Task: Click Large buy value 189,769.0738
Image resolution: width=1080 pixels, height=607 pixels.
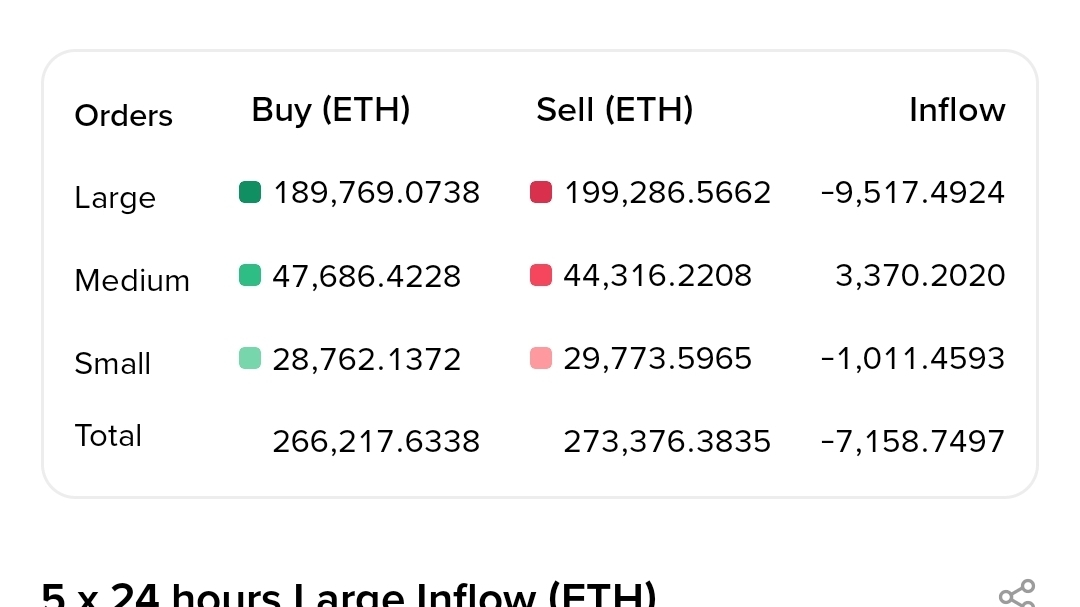Action: tap(376, 192)
